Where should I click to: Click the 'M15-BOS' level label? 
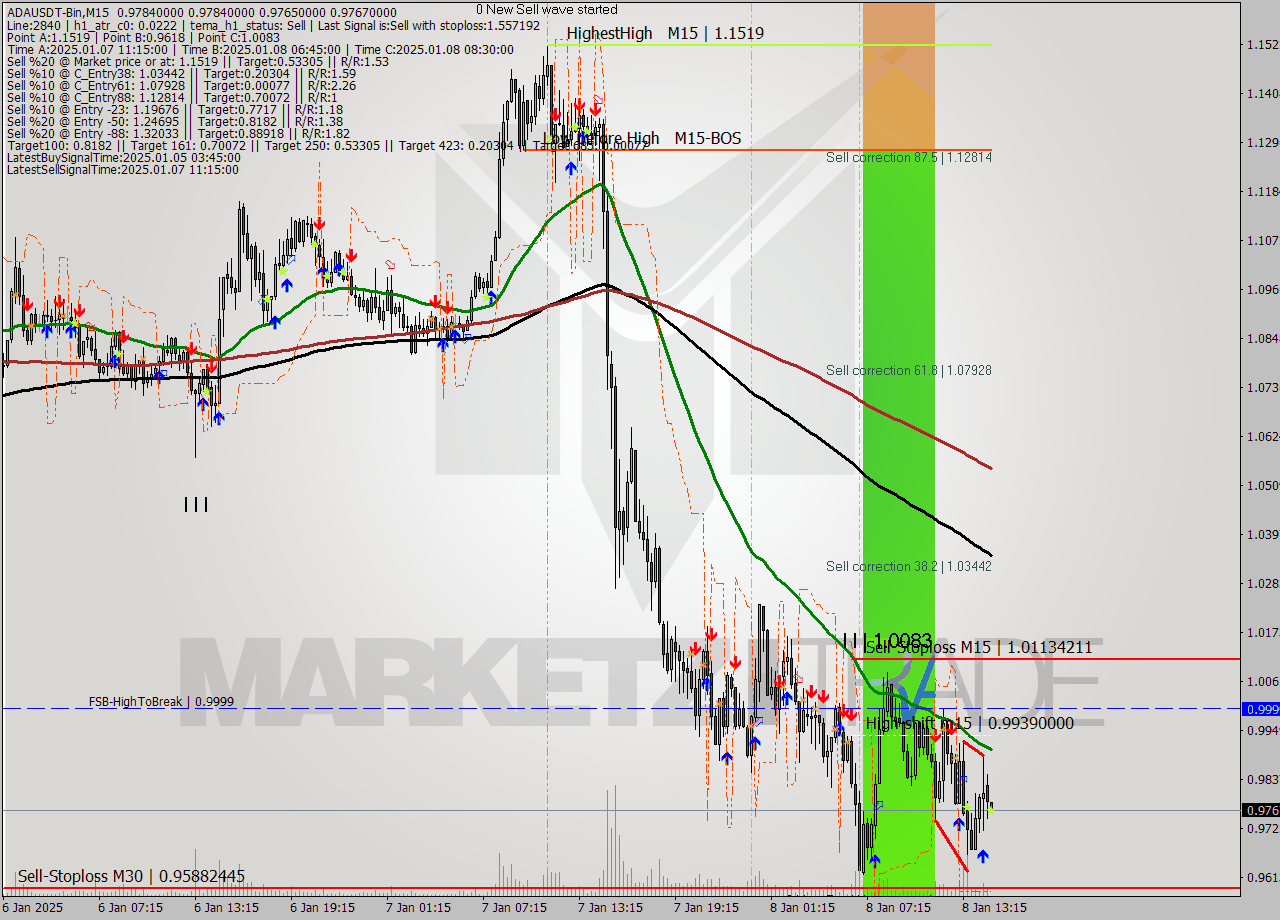pyautogui.click(x=708, y=138)
